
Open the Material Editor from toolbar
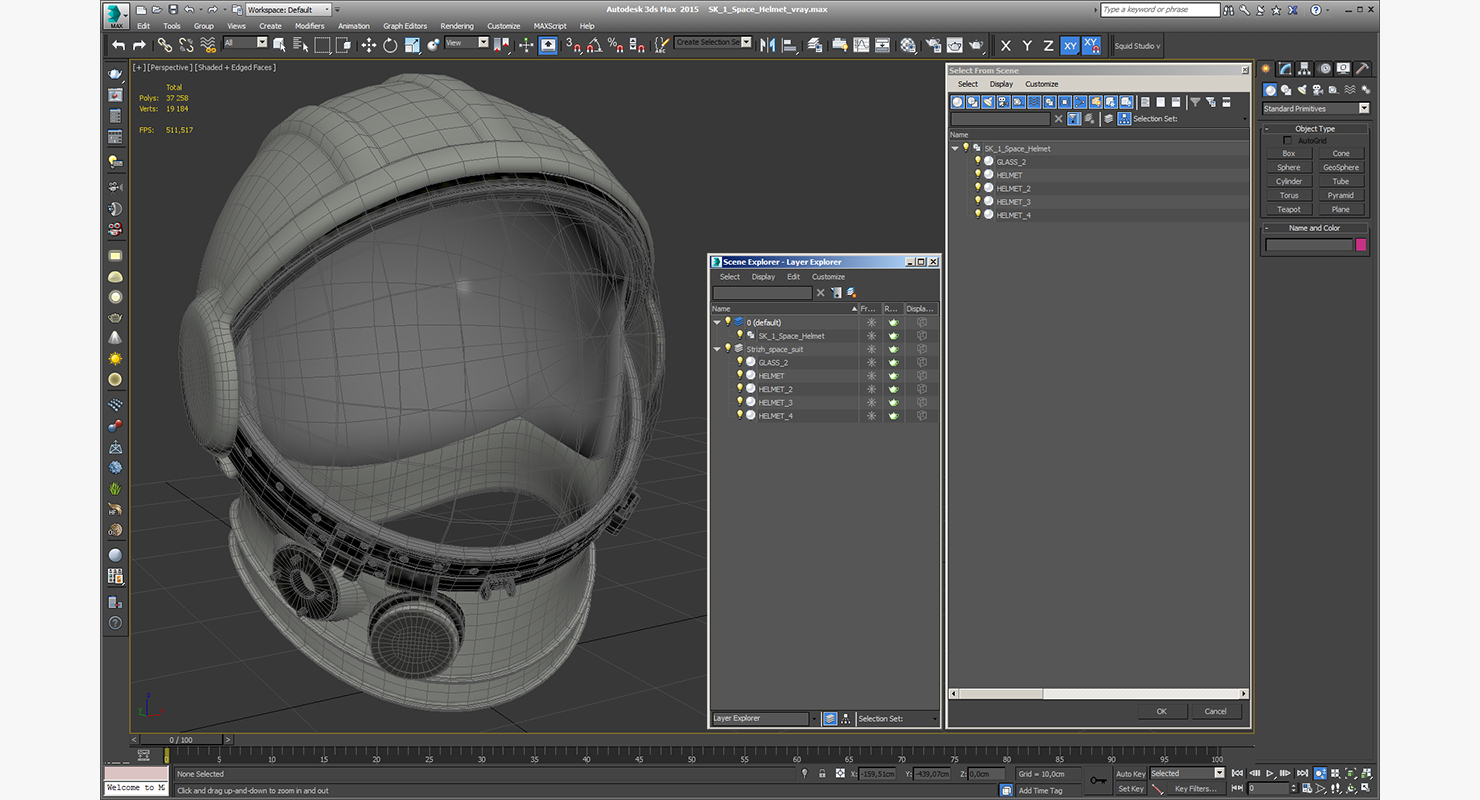(x=908, y=45)
